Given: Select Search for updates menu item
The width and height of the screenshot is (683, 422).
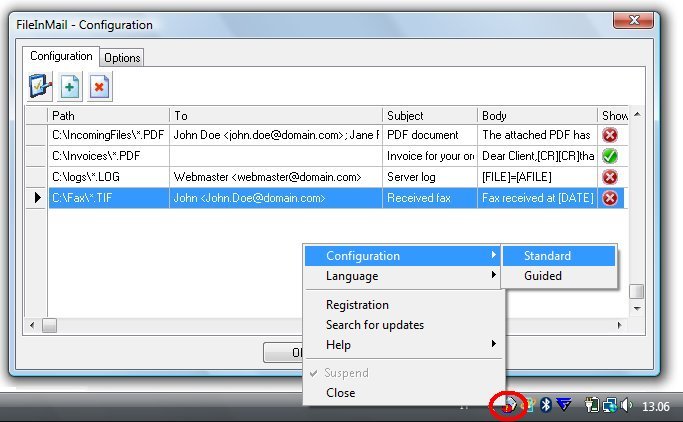Looking at the screenshot, I should (403, 325).
